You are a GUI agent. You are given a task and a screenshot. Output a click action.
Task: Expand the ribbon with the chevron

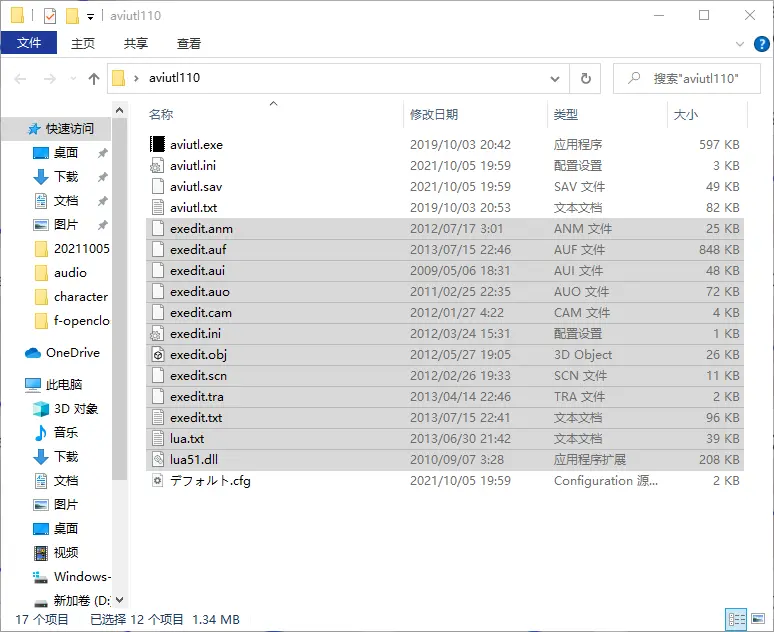click(739, 43)
